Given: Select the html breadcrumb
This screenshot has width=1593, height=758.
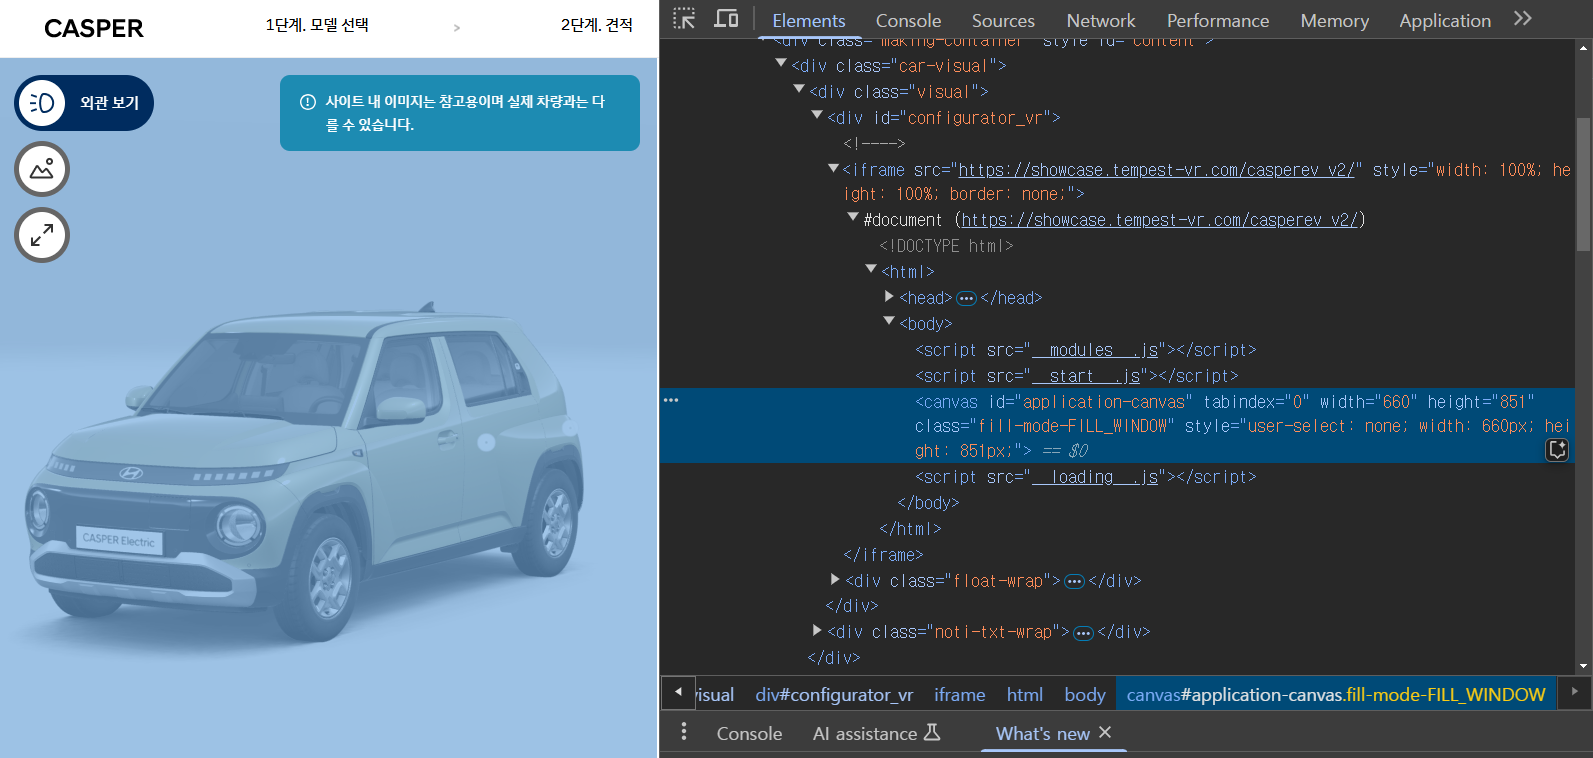Looking at the screenshot, I should [1025, 694].
